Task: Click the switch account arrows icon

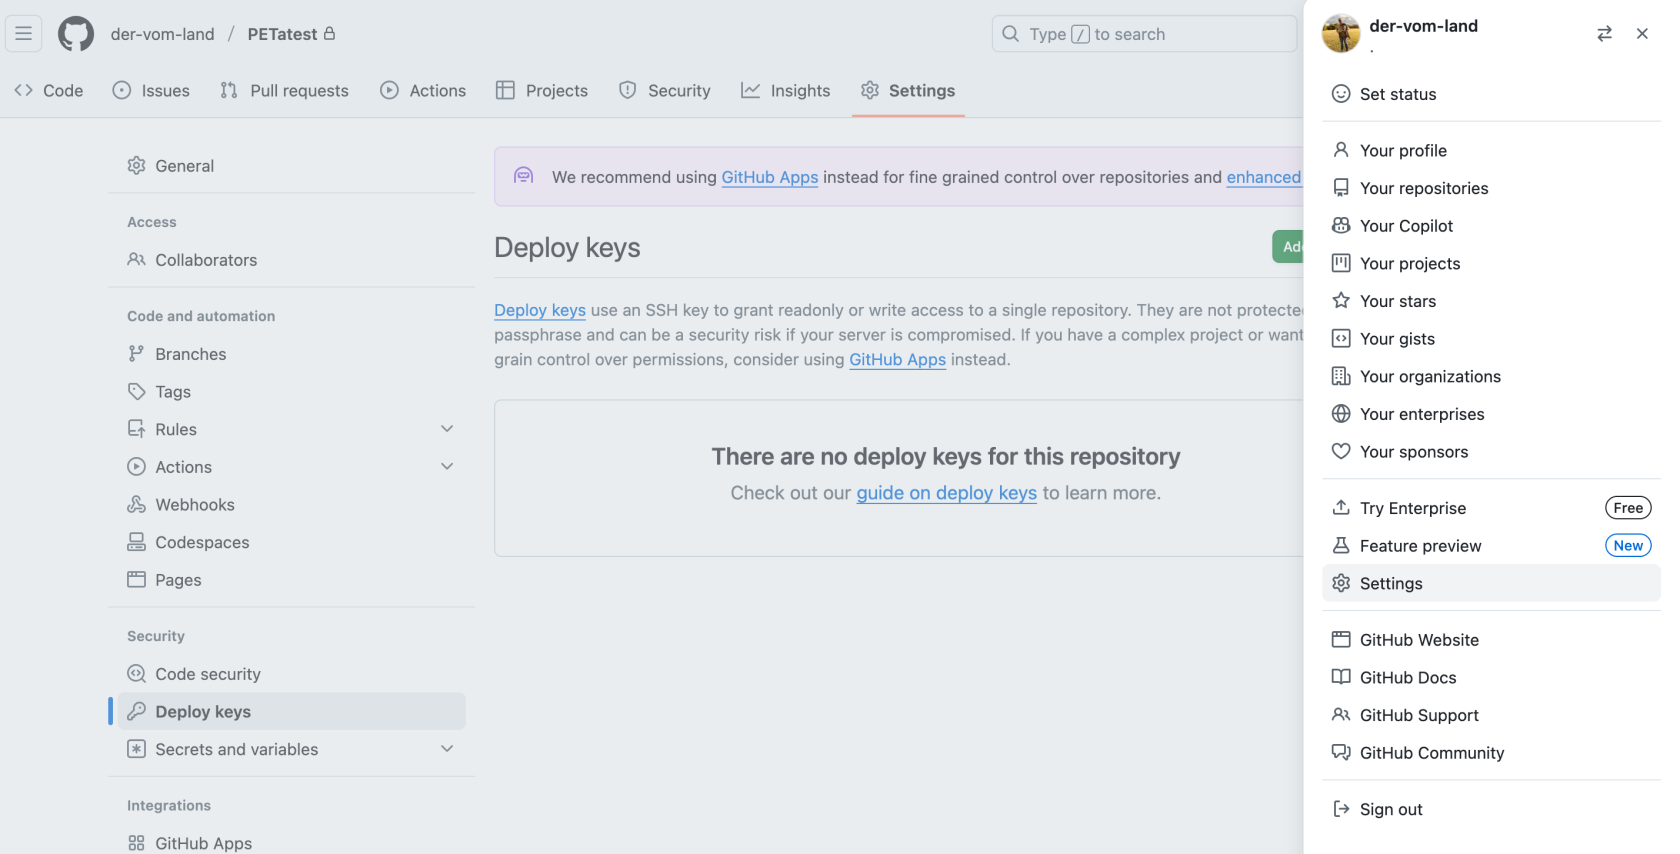Action: [1604, 33]
